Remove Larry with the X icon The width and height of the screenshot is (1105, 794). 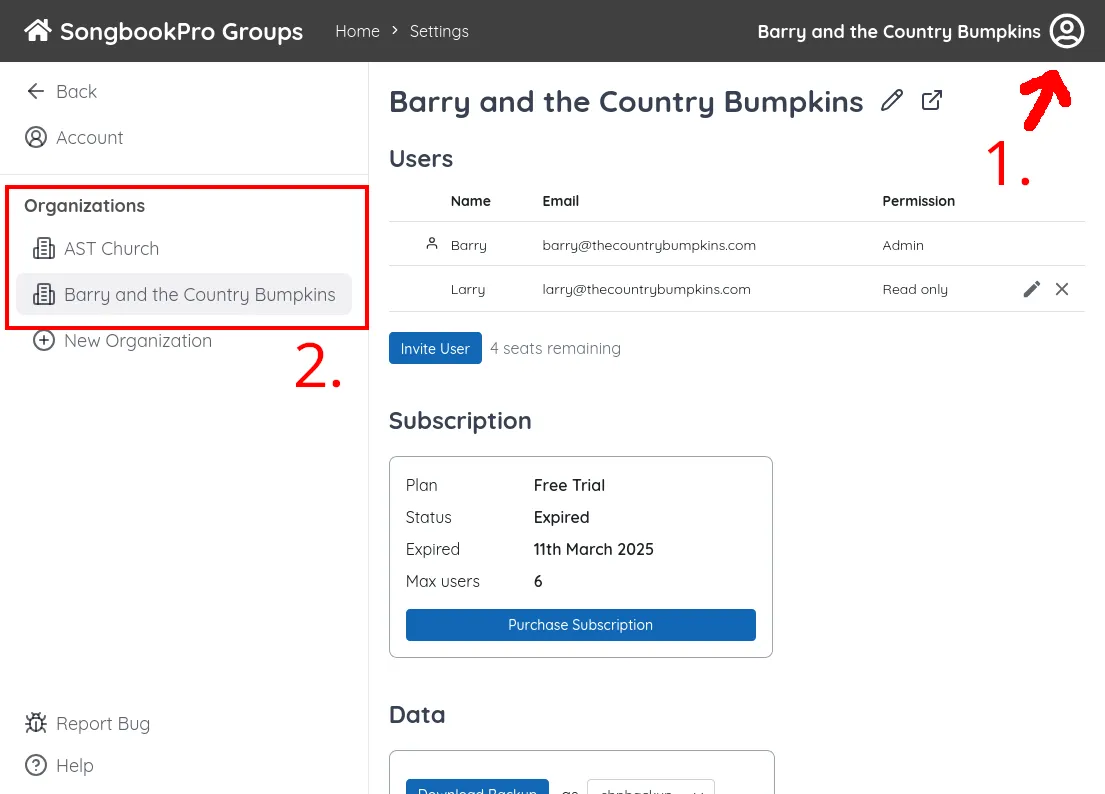(x=1062, y=289)
